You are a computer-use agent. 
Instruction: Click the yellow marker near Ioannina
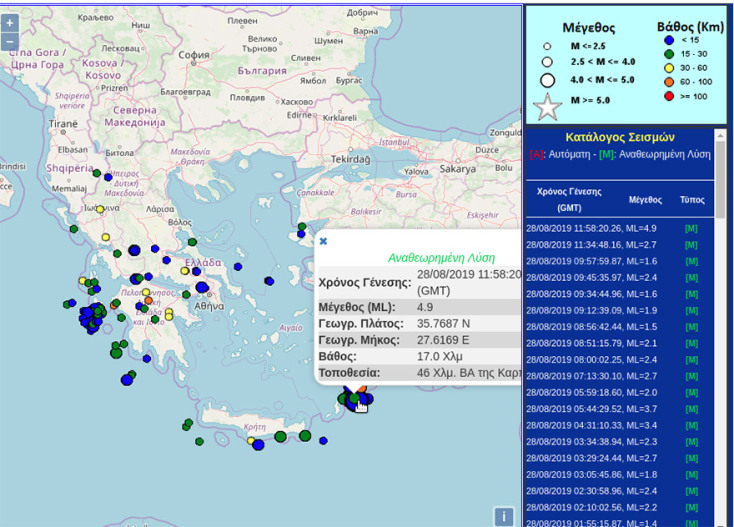[100, 209]
